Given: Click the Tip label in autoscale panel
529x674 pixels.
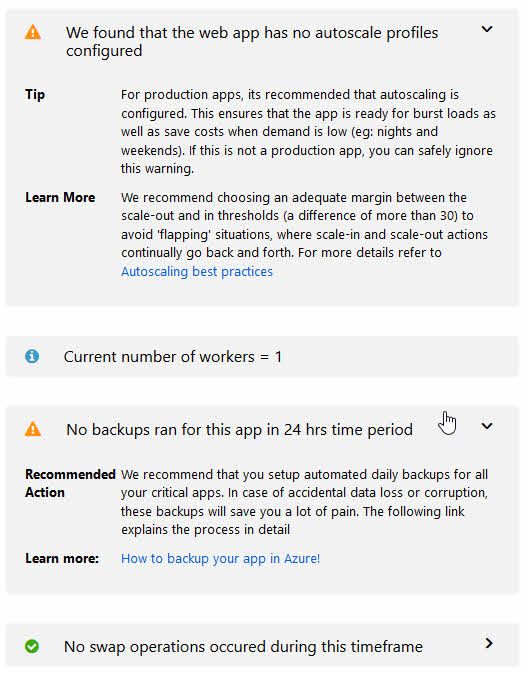Looking at the screenshot, I should (x=35, y=95).
